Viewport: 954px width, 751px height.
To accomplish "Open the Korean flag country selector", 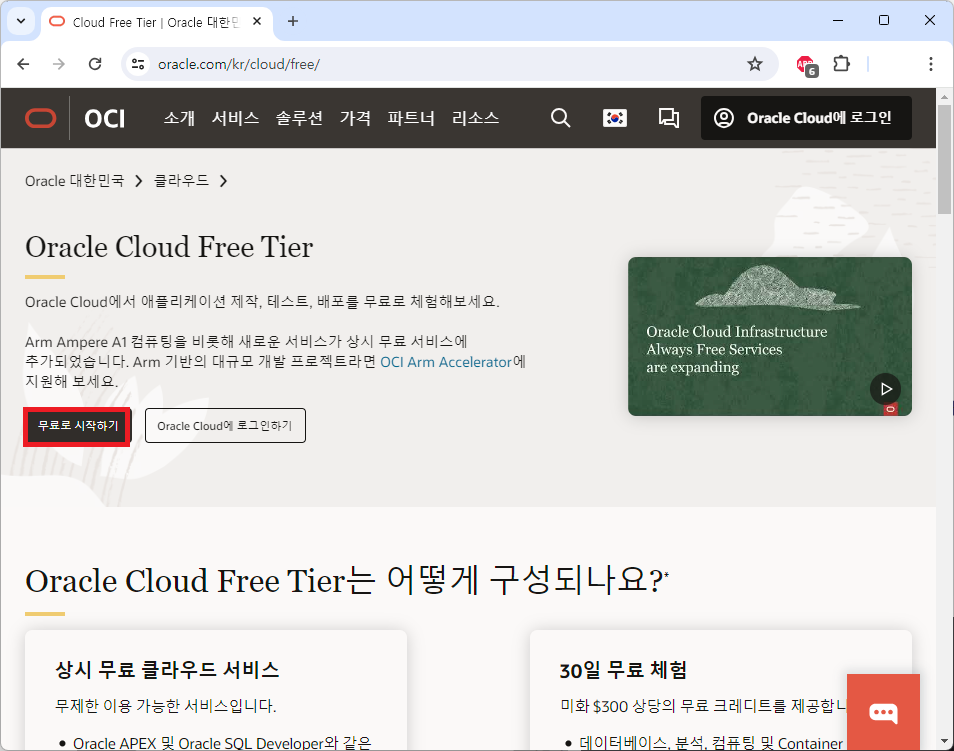I will click(615, 118).
